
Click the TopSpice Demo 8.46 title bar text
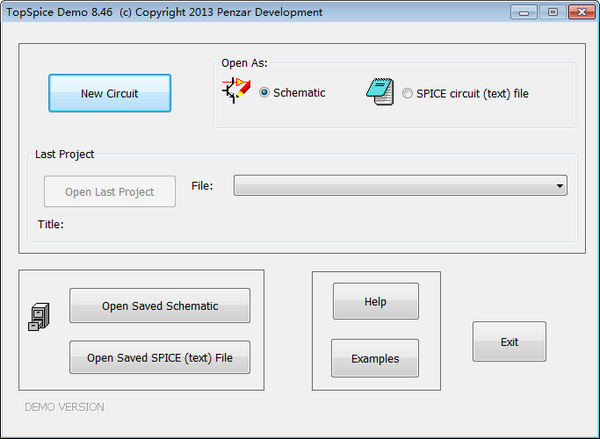(x=165, y=12)
